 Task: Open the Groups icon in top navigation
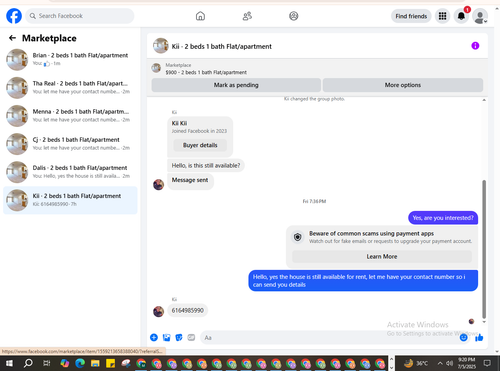[294, 16]
